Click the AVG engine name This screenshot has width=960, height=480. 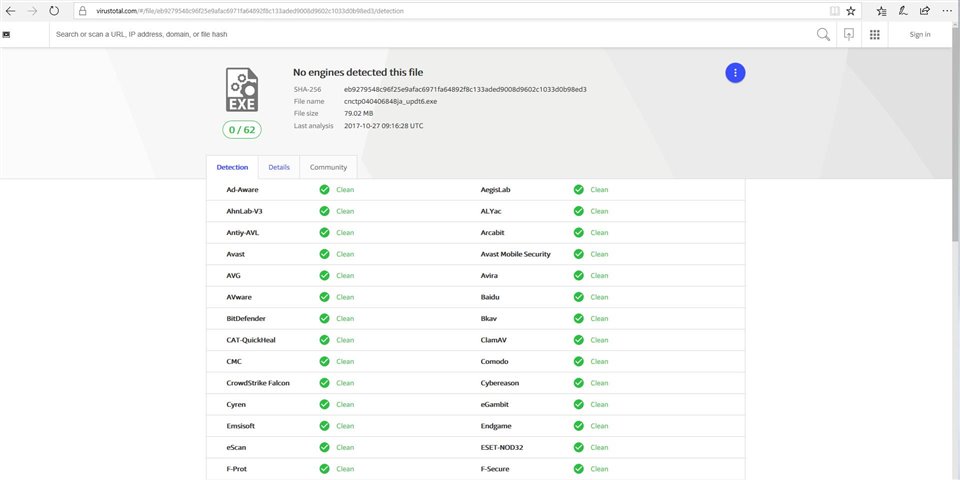point(233,276)
